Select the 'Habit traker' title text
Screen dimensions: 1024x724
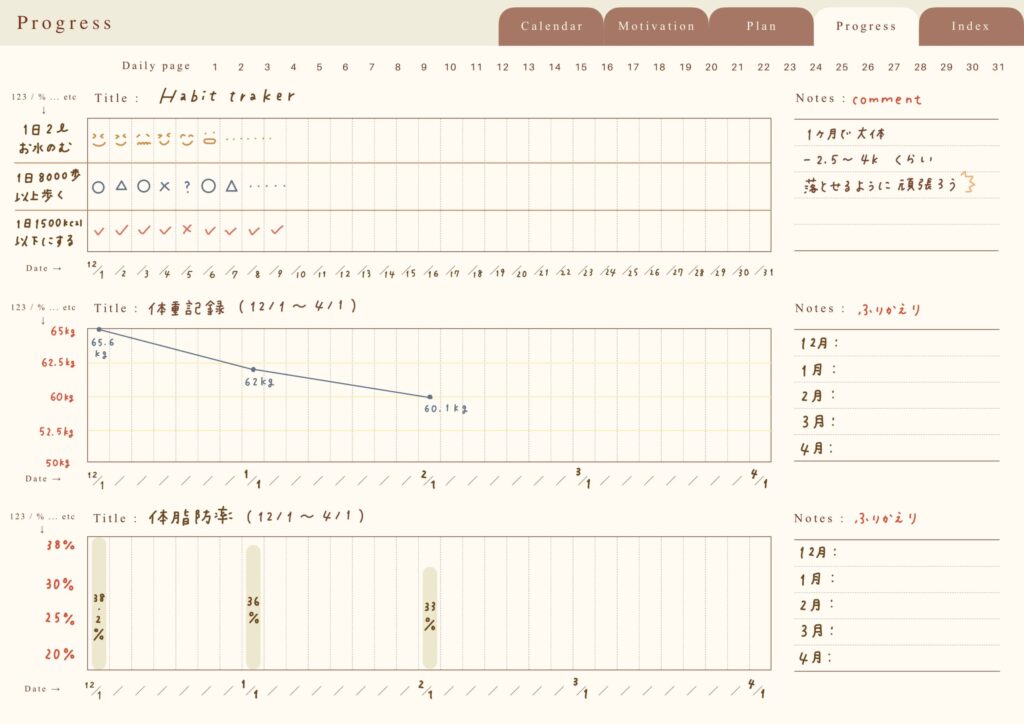click(x=227, y=96)
